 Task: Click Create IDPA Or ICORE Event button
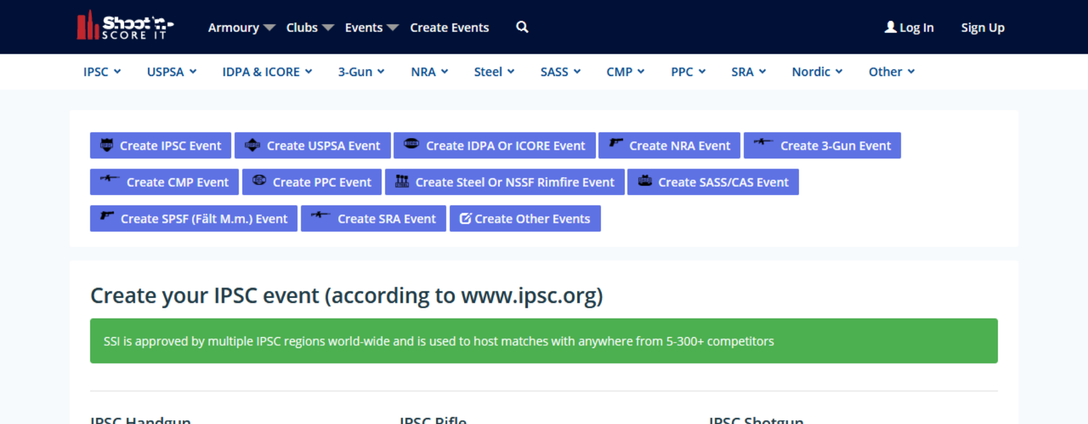[x=495, y=146]
